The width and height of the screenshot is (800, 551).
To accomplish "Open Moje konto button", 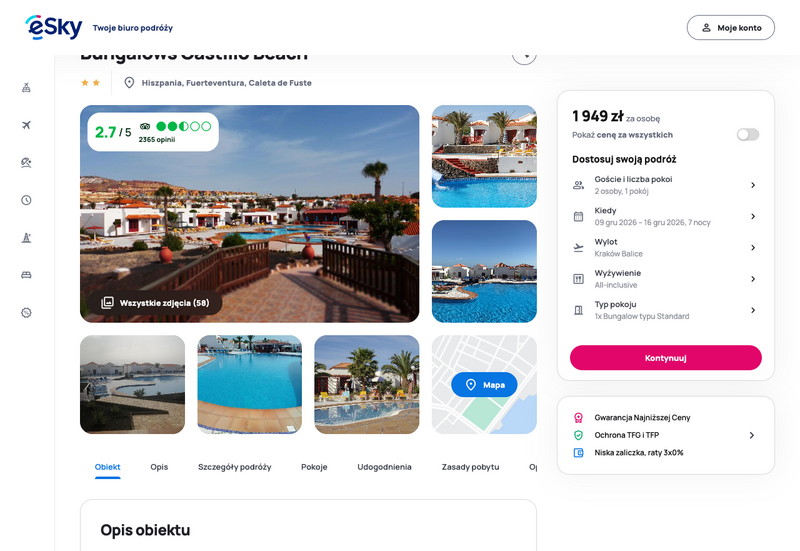I will [731, 28].
